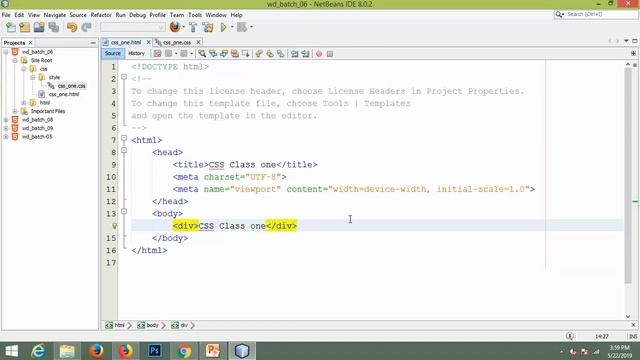Click the Debug Project toolbar icon
This screenshot has height=360, width=640.
[242, 27]
